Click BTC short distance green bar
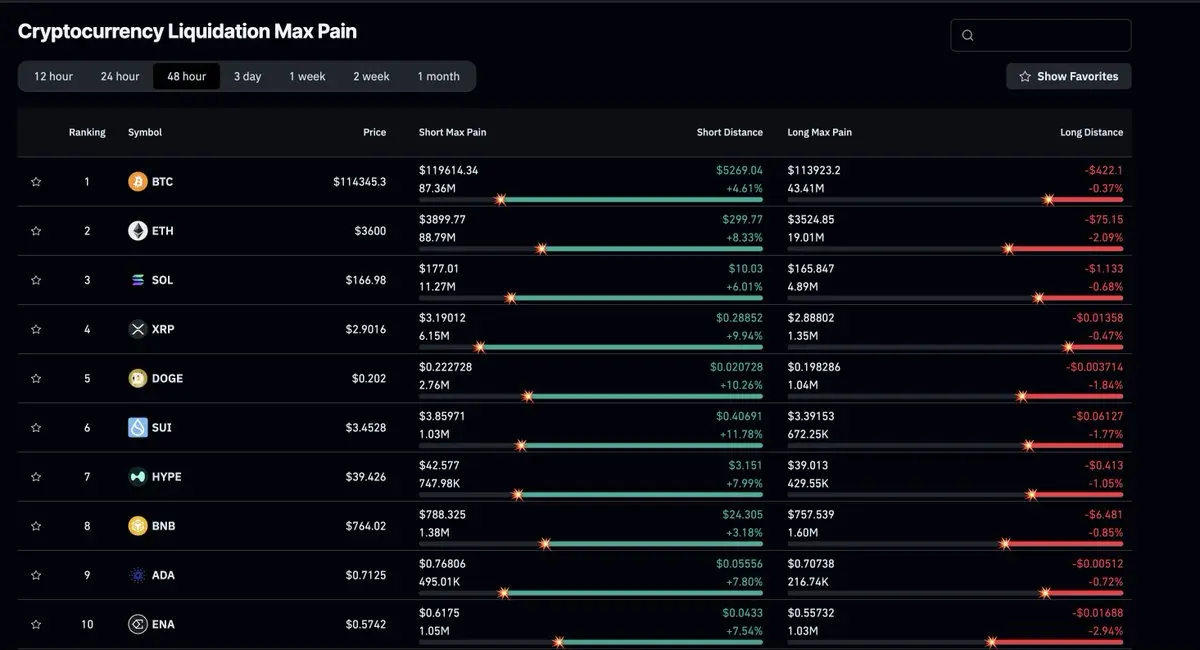This screenshot has height=650, width=1200. point(632,200)
